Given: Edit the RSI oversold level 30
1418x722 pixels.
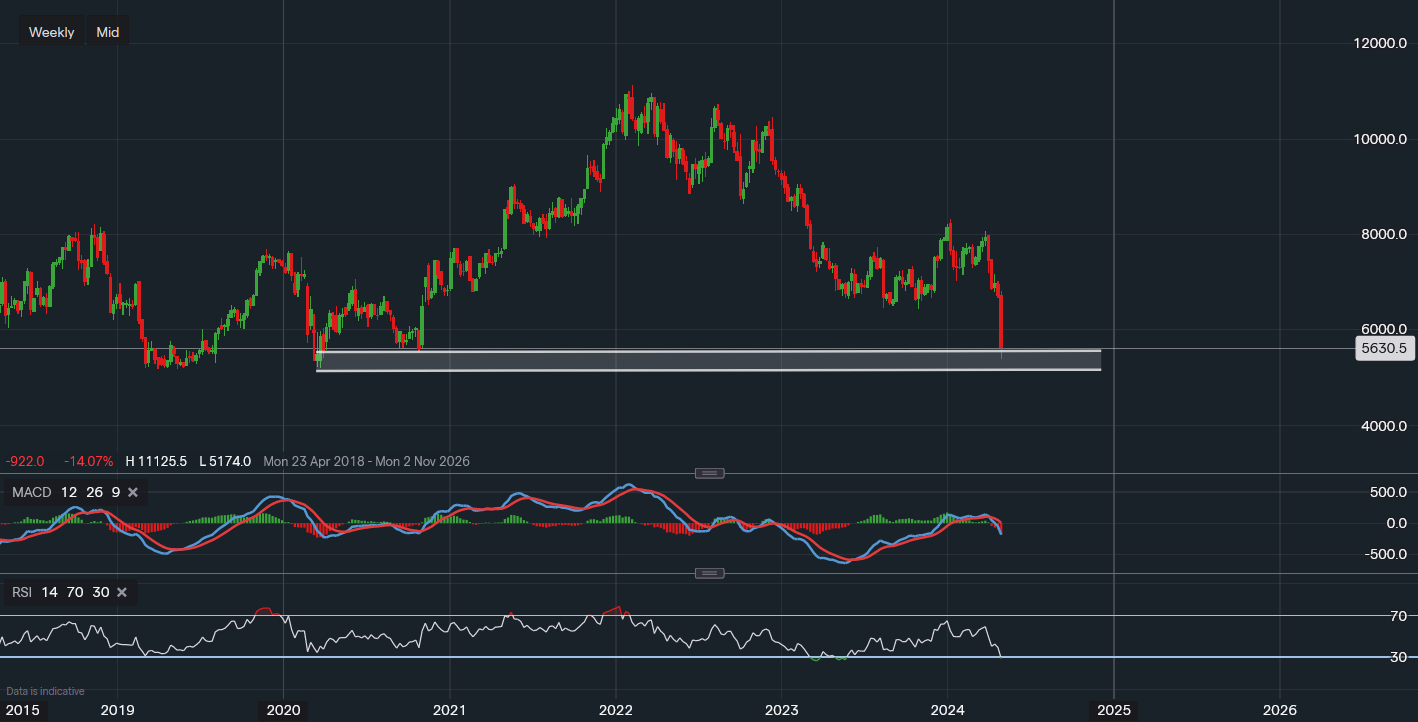Looking at the screenshot, I should click(x=100, y=592).
